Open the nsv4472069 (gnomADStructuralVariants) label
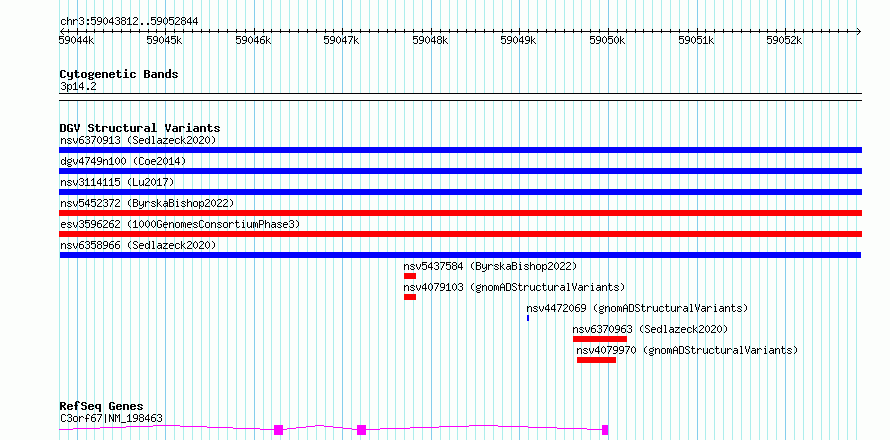The image size is (890, 440). pos(637,308)
